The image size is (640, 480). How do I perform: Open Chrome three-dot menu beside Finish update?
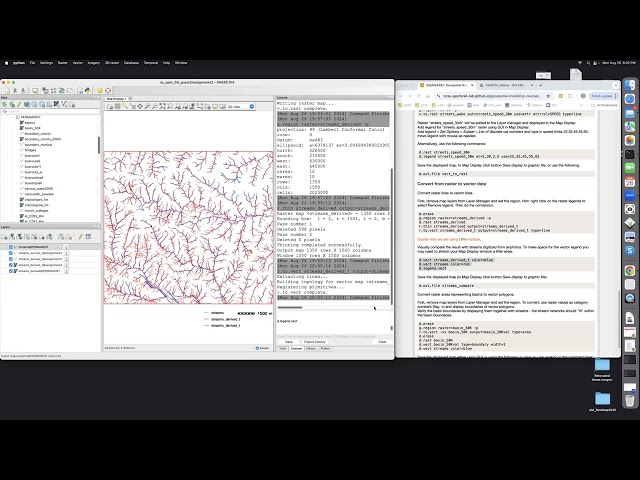[x=615, y=96]
